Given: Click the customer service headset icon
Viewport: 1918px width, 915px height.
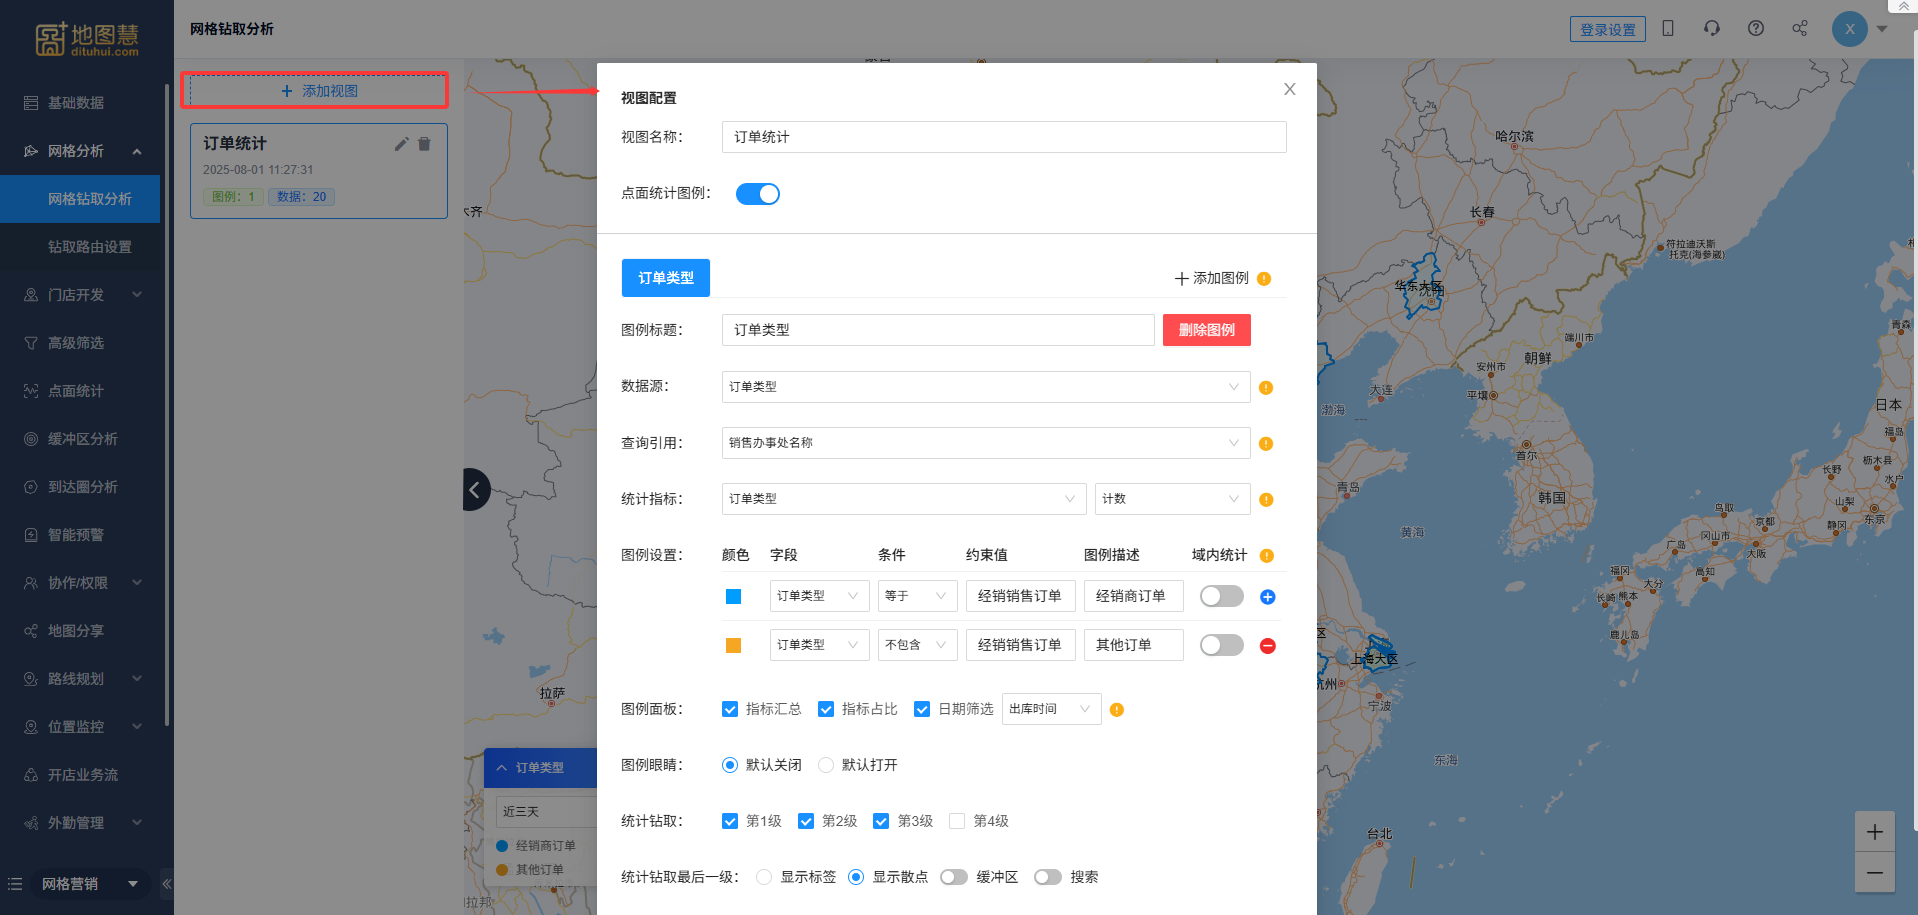Looking at the screenshot, I should (1711, 29).
